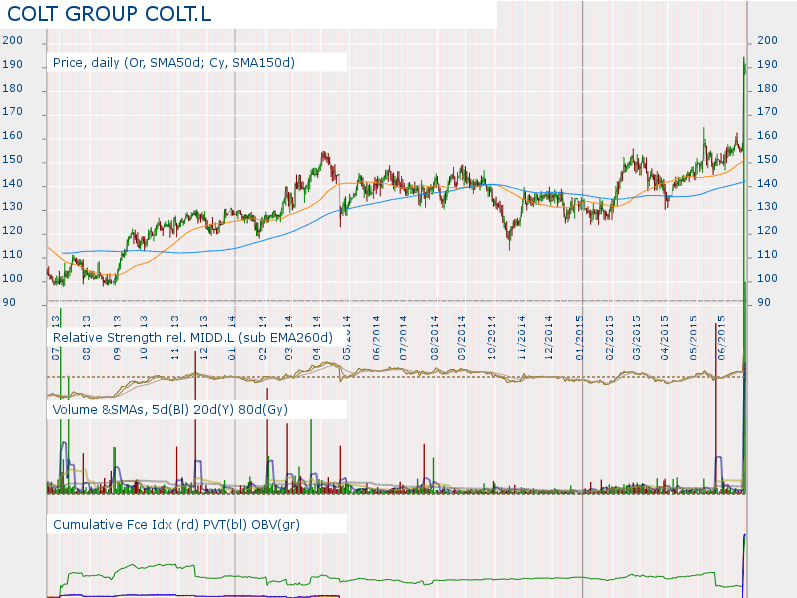Click the Cumulative Fce Idx PVT OBV label

point(176,524)
